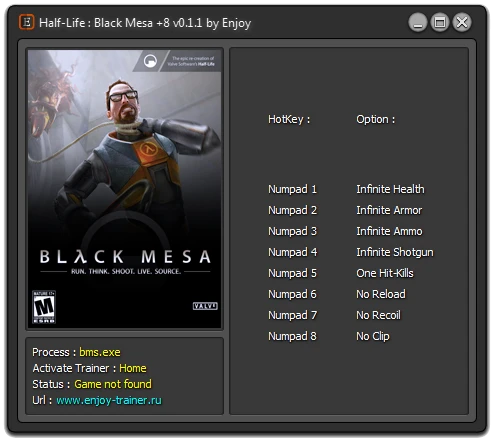
Task: Click the No Clip option
Action: 373,336
